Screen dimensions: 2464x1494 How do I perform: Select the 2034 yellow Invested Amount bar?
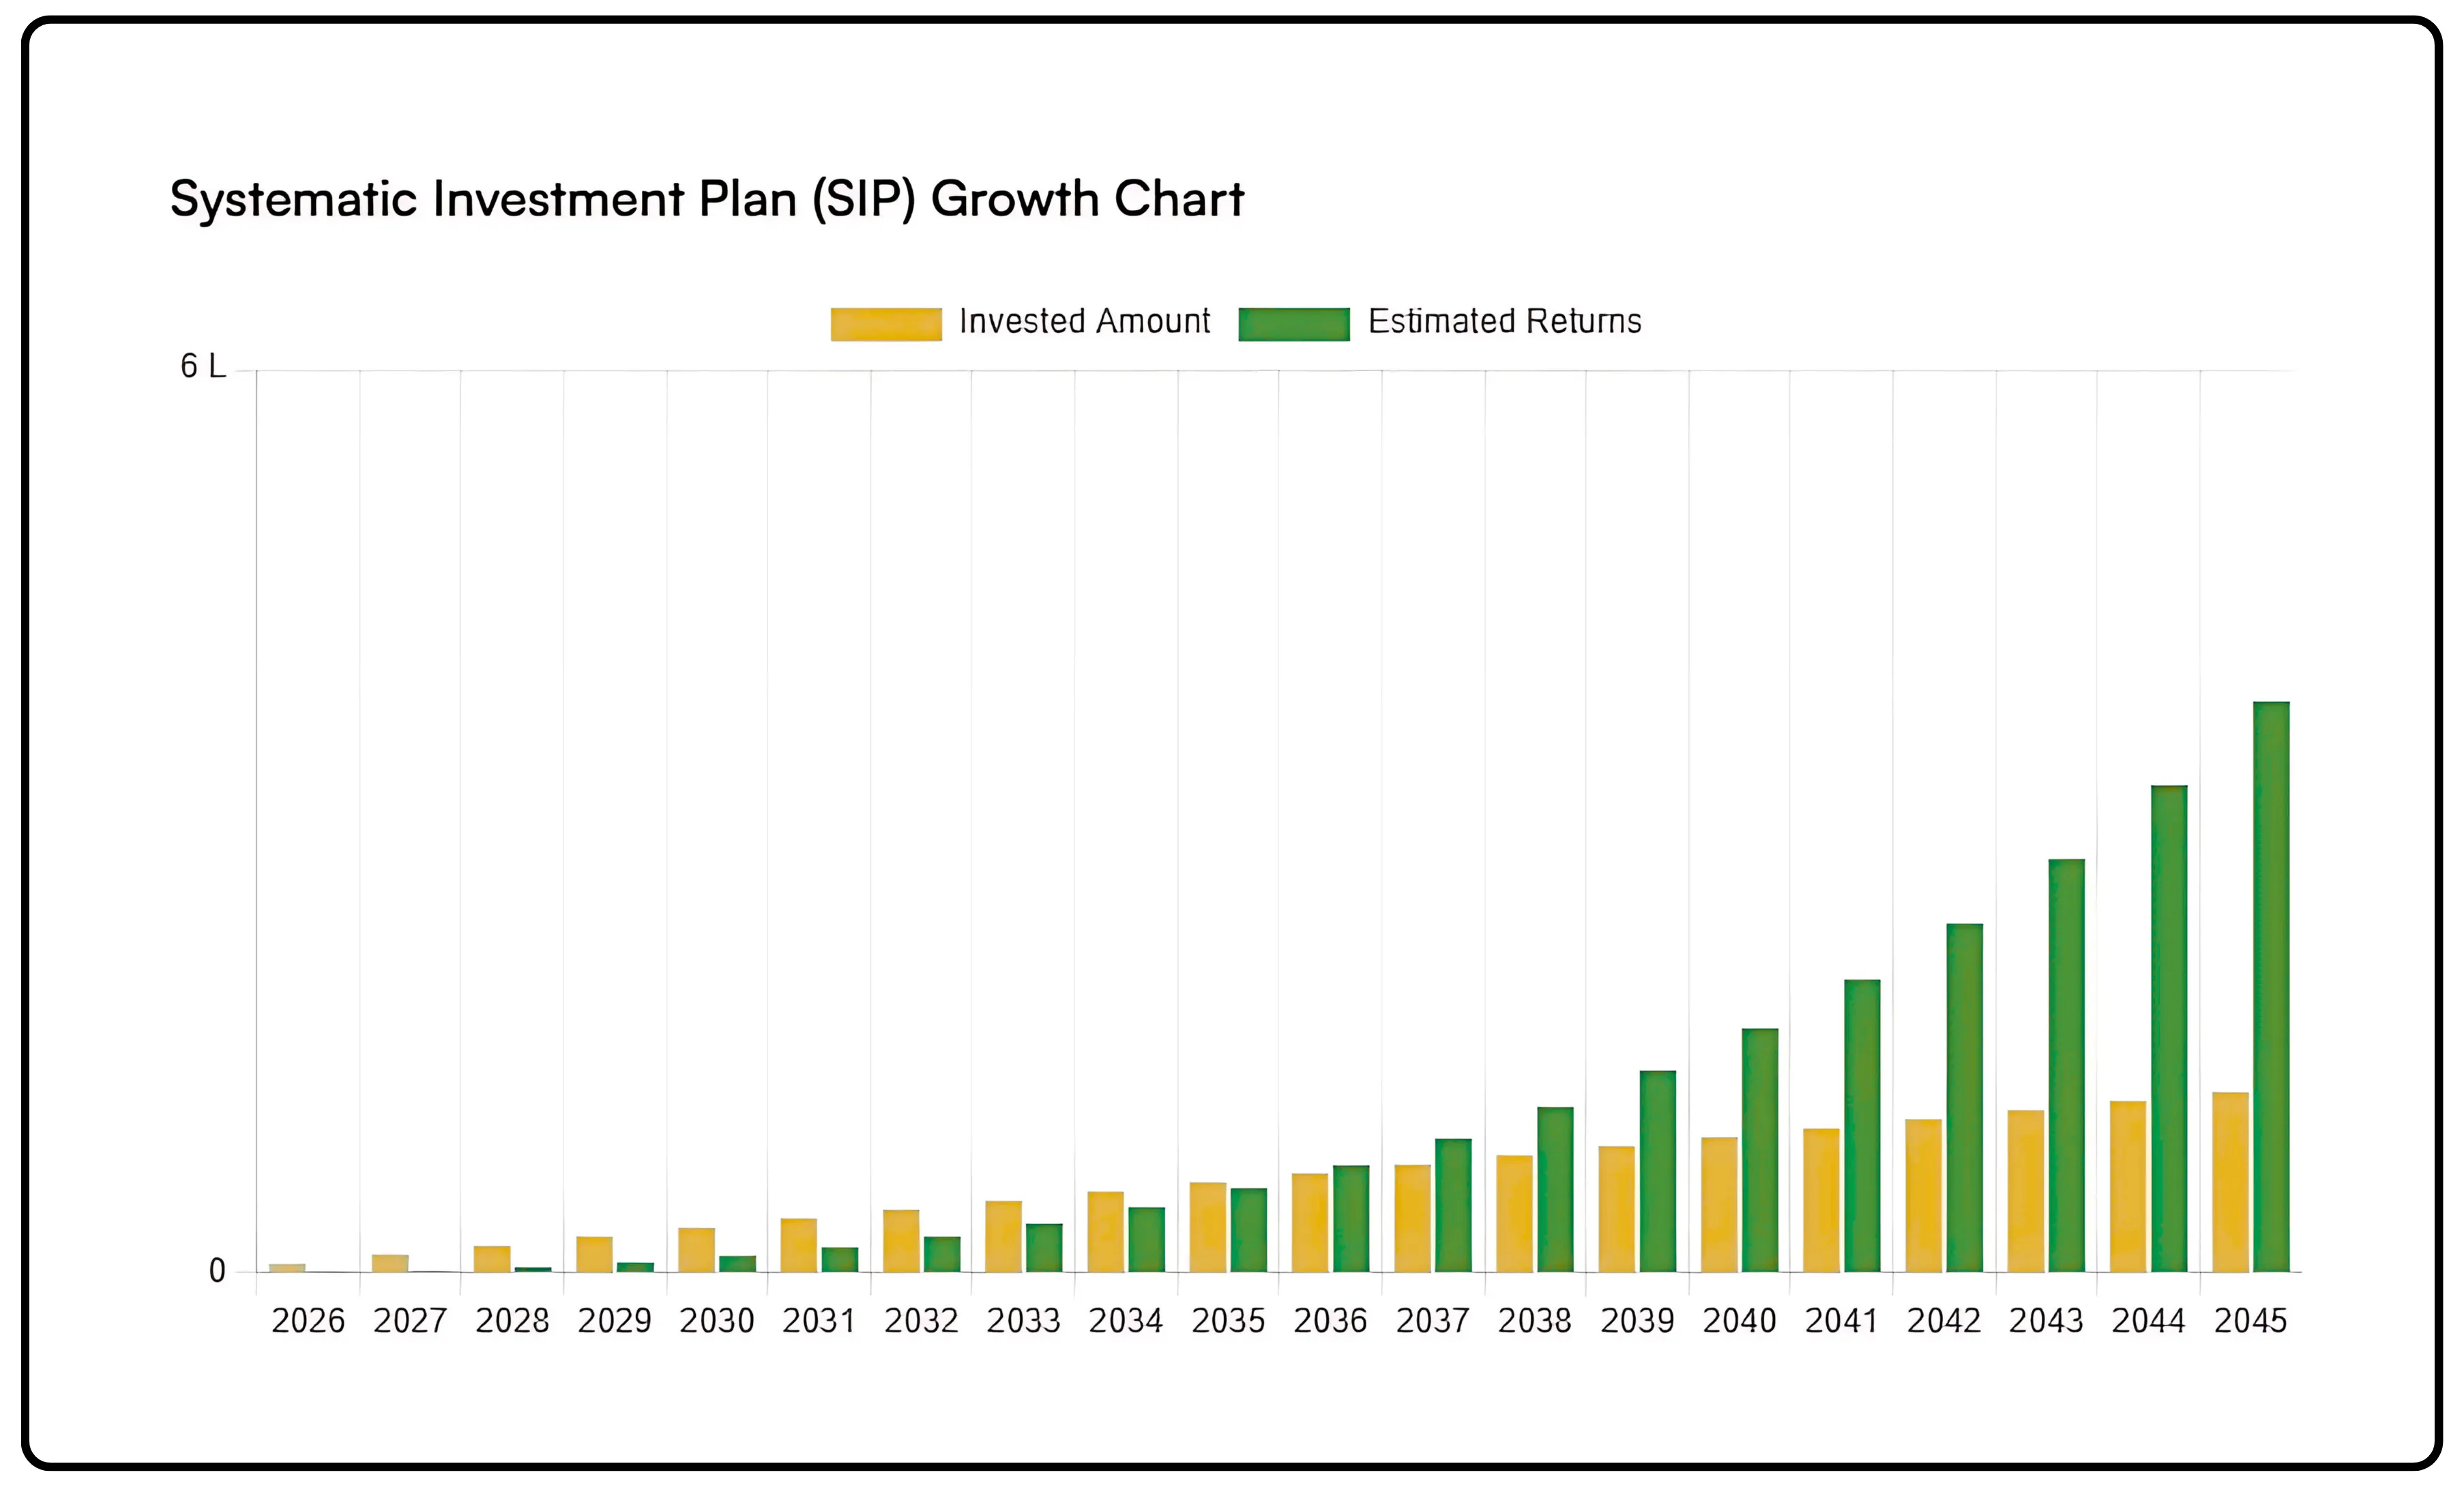[1106, 1232]
